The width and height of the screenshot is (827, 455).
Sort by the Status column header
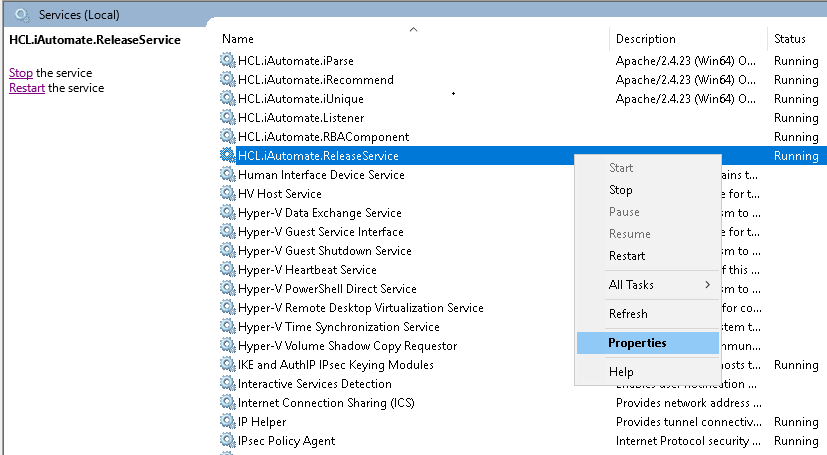click(x=790, y=39)
